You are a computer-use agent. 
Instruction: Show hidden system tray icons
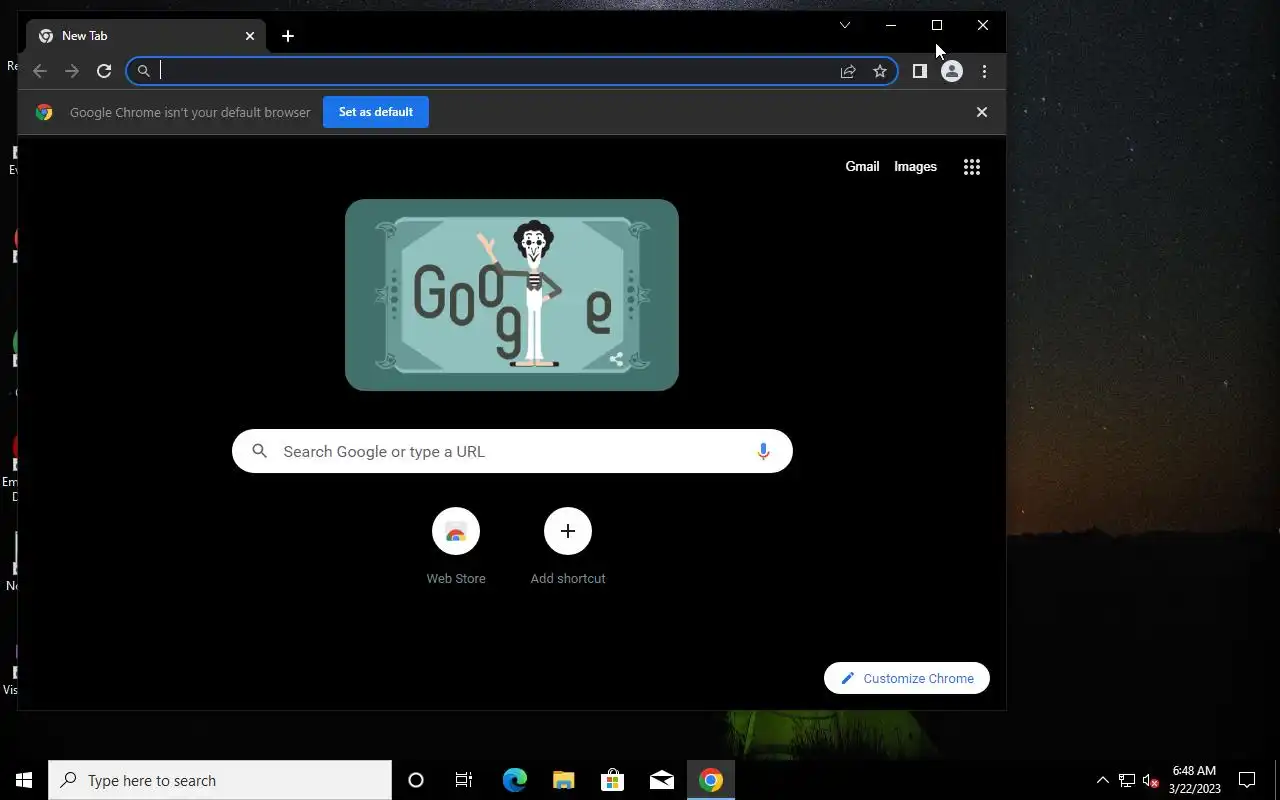point(1102,780)
